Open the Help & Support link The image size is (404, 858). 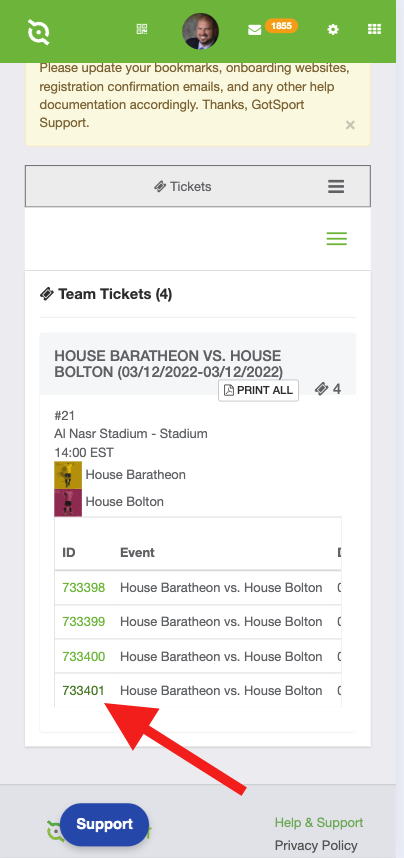click(319, 822)
